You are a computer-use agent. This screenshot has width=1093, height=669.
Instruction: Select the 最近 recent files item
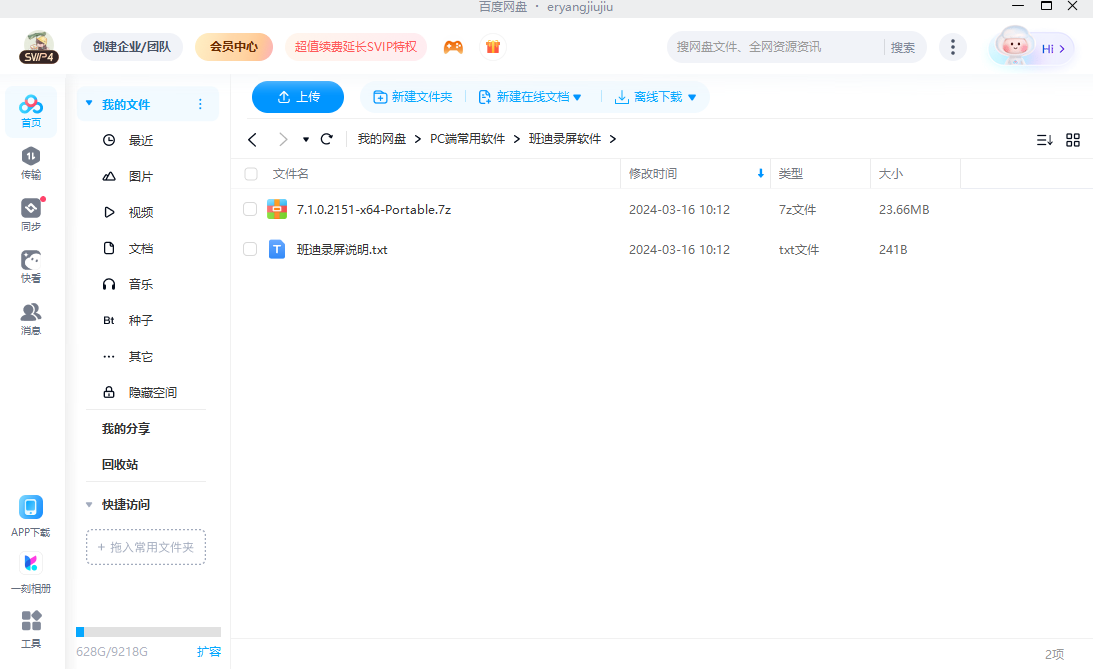(141, 140)
